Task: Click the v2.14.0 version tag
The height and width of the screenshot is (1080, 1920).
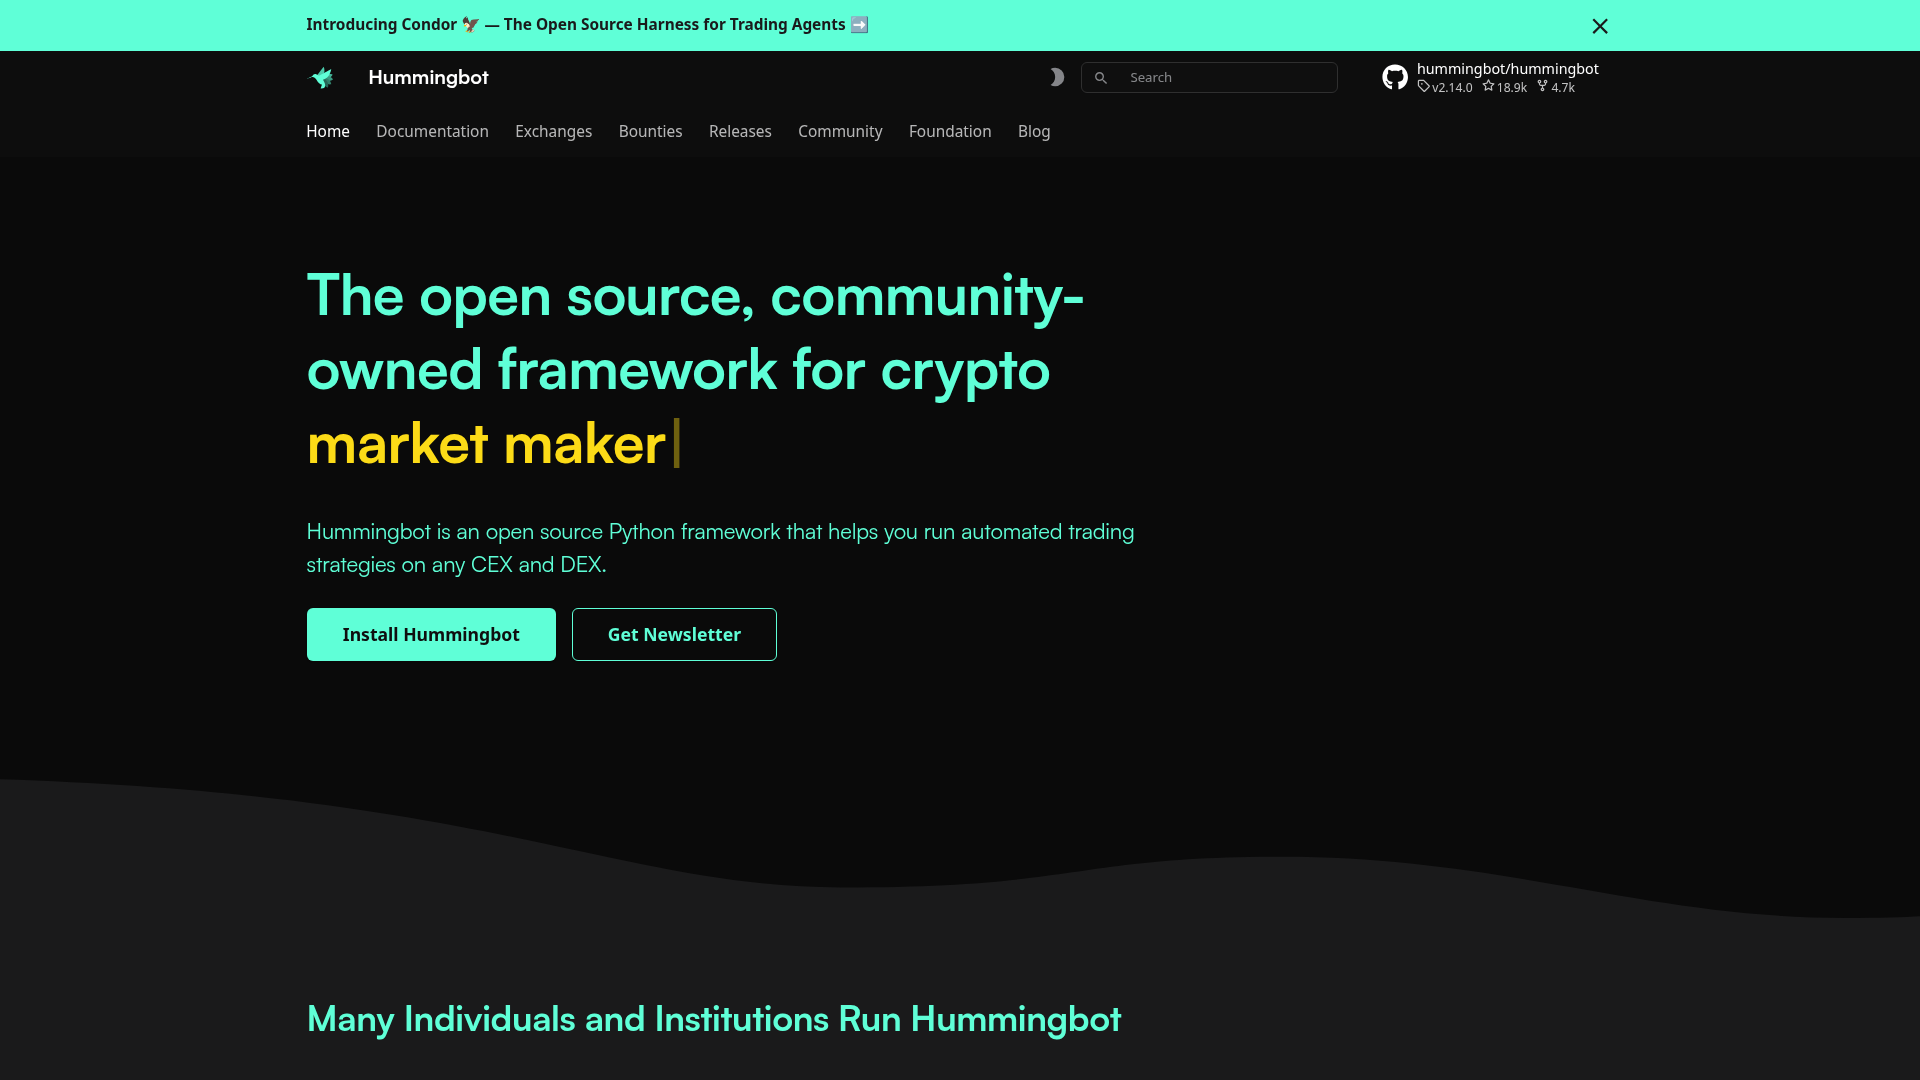Action: click(x=1445, y=87)
